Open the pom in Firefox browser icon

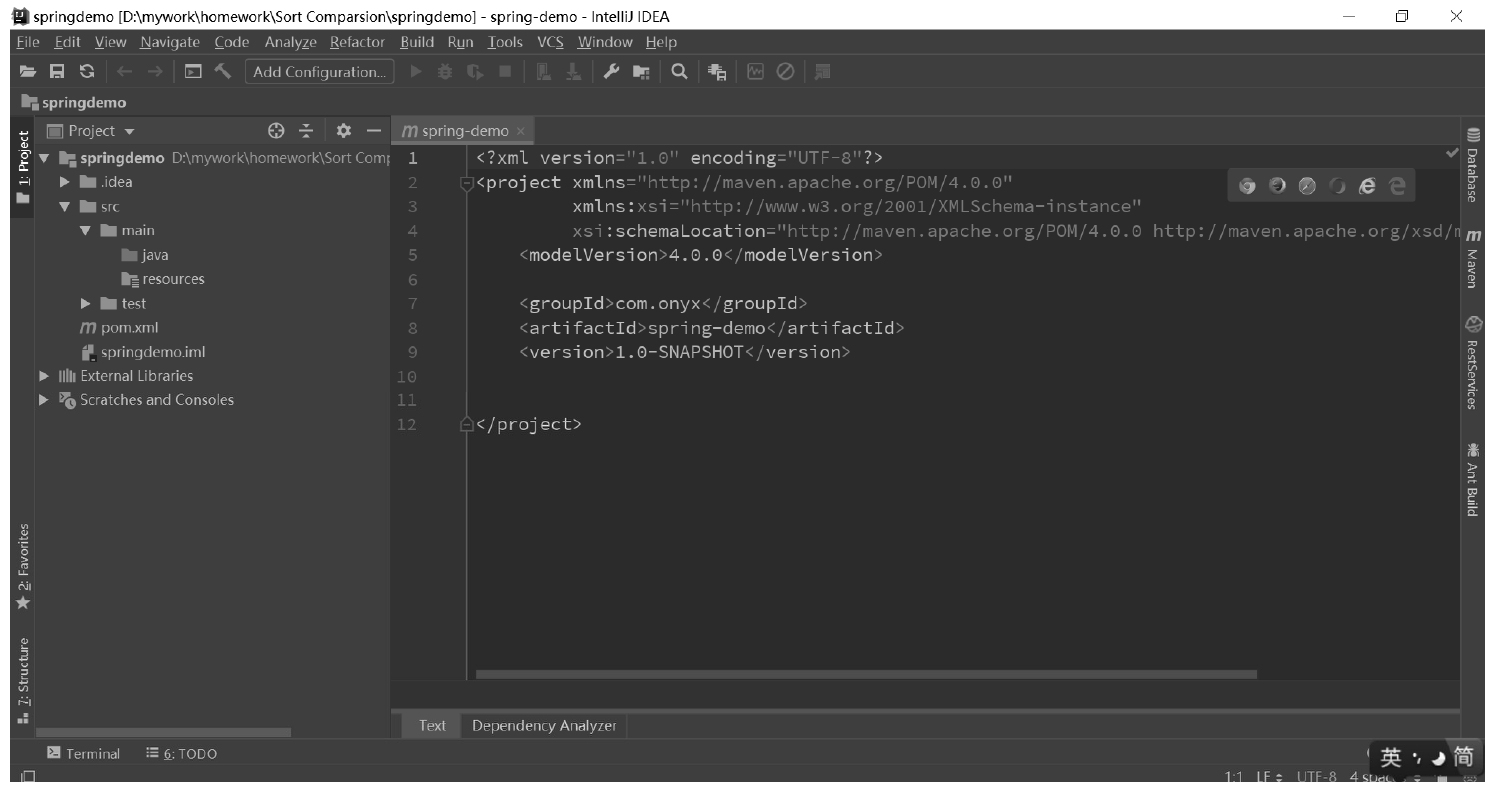1277,185
